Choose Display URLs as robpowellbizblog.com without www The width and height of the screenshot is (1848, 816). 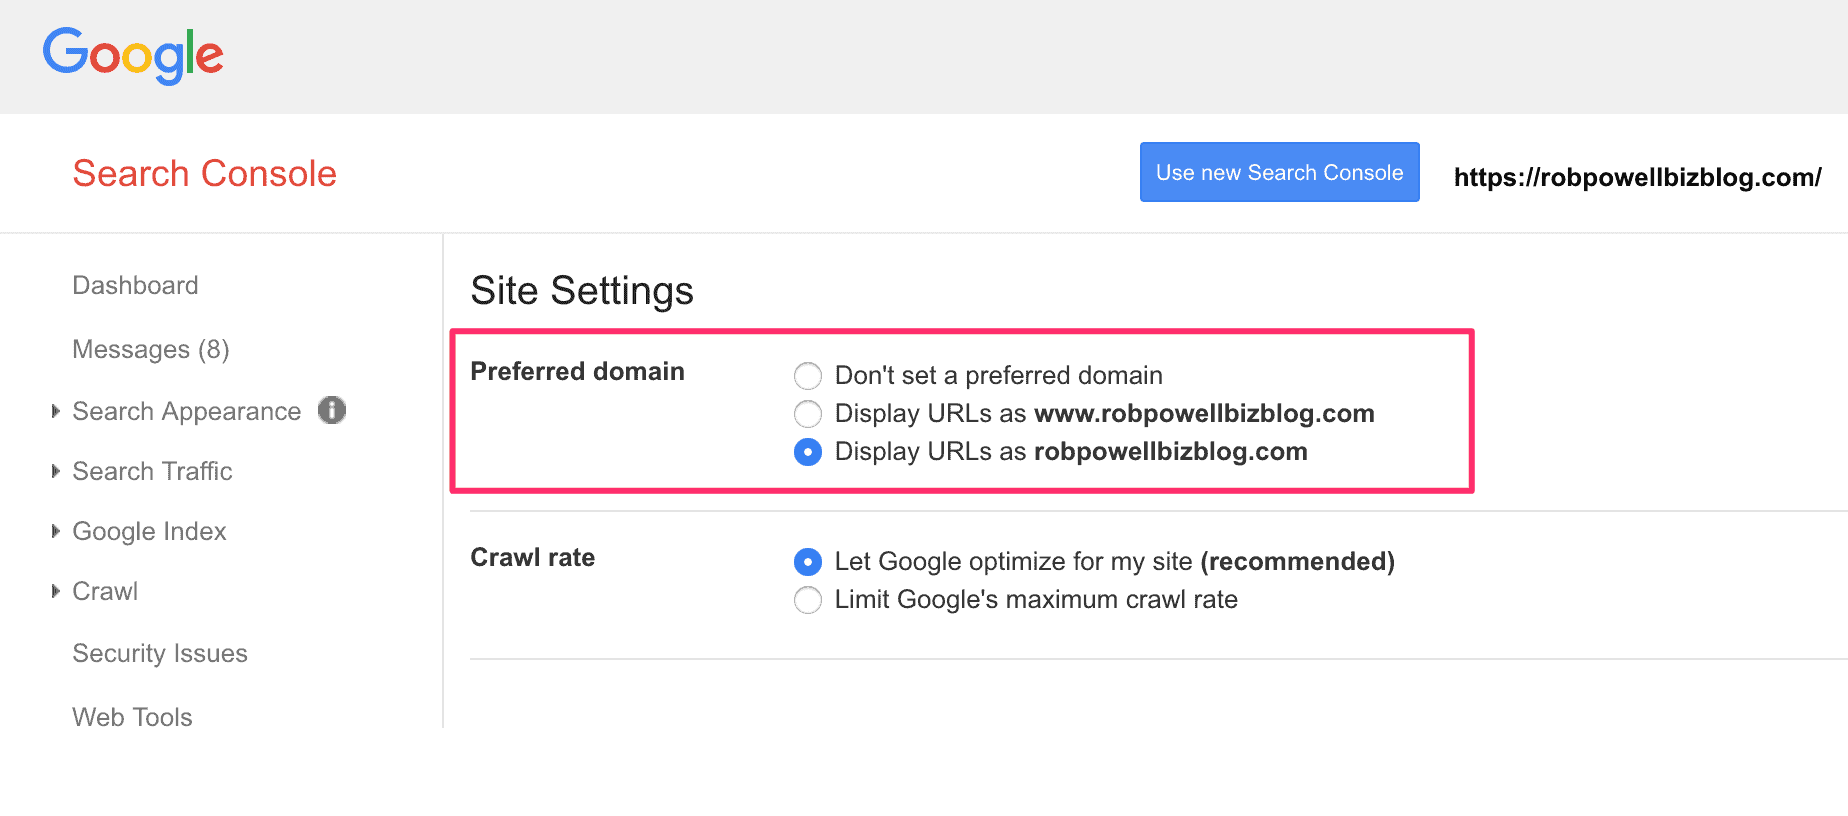click(808, 452)
